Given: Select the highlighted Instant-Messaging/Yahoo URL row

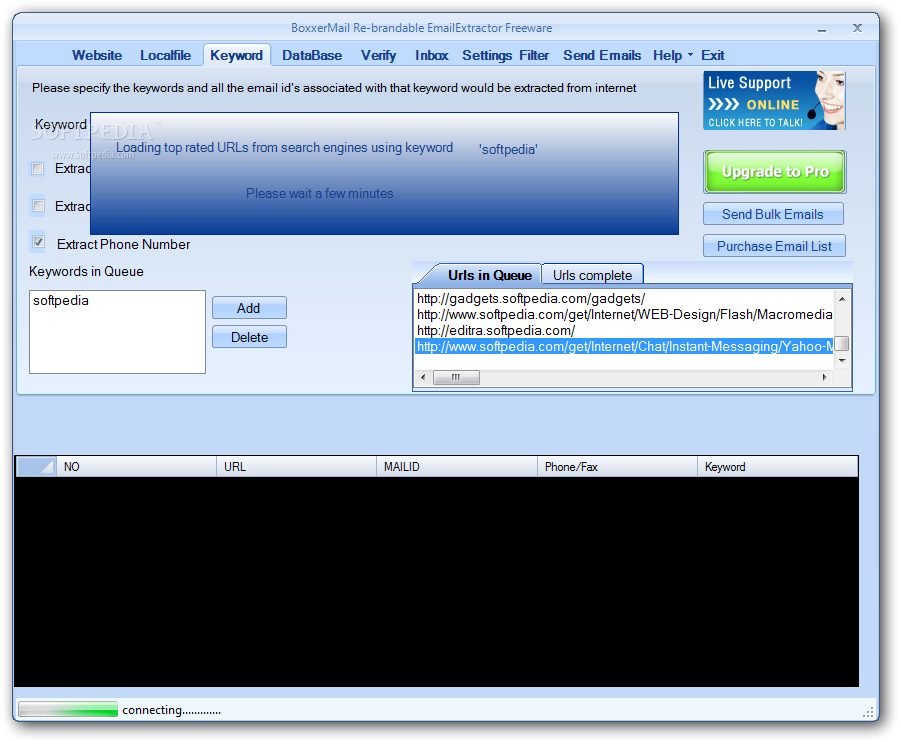Looking at the screenshot, I should click(x=624, y=347).
